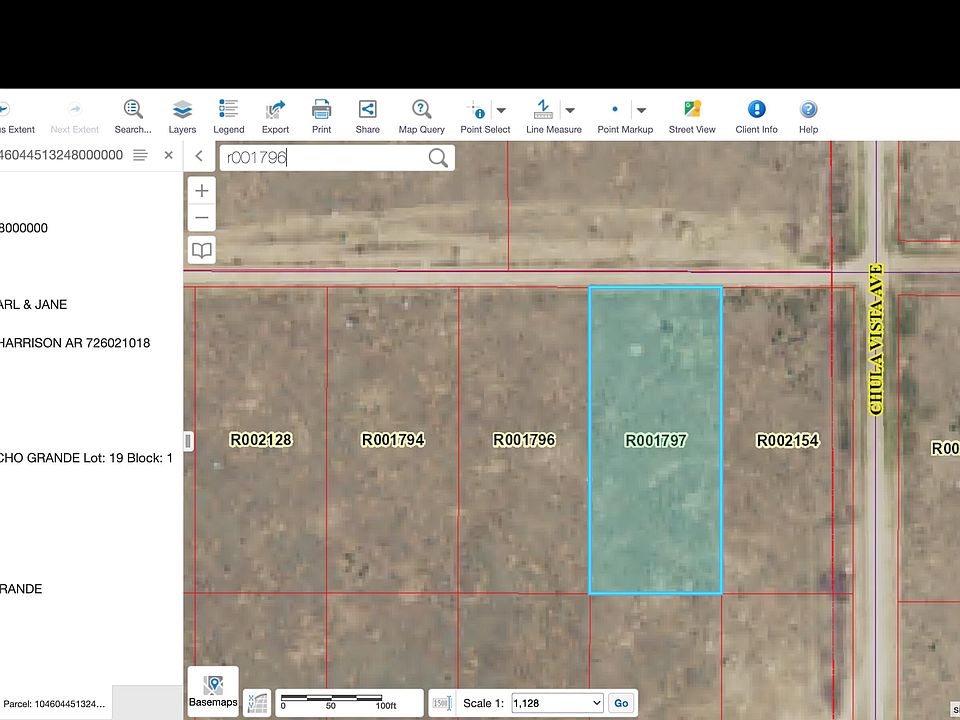Open the Point Select dropdown arrow
Viewport: 960px width, 720px height.
[x=502, y=111]
